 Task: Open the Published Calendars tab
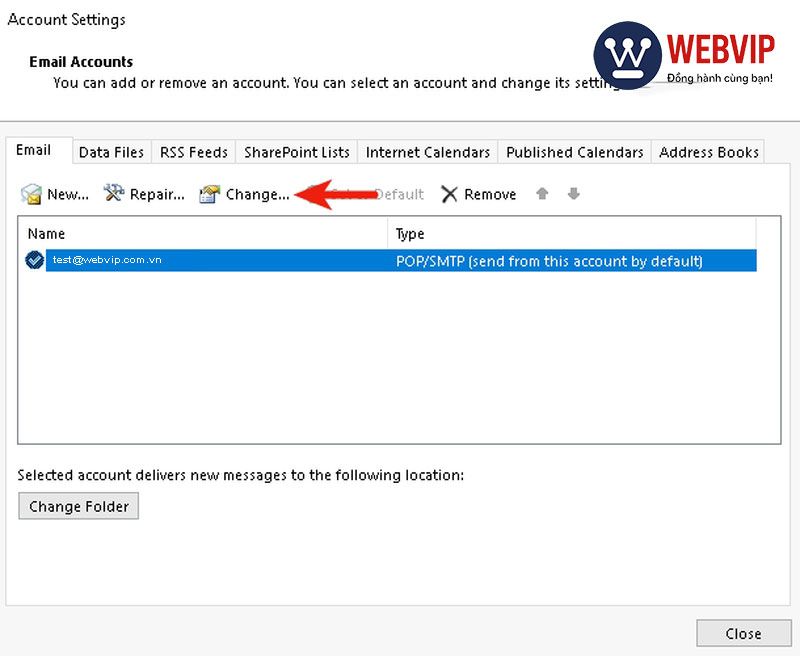tap(574, 152)
